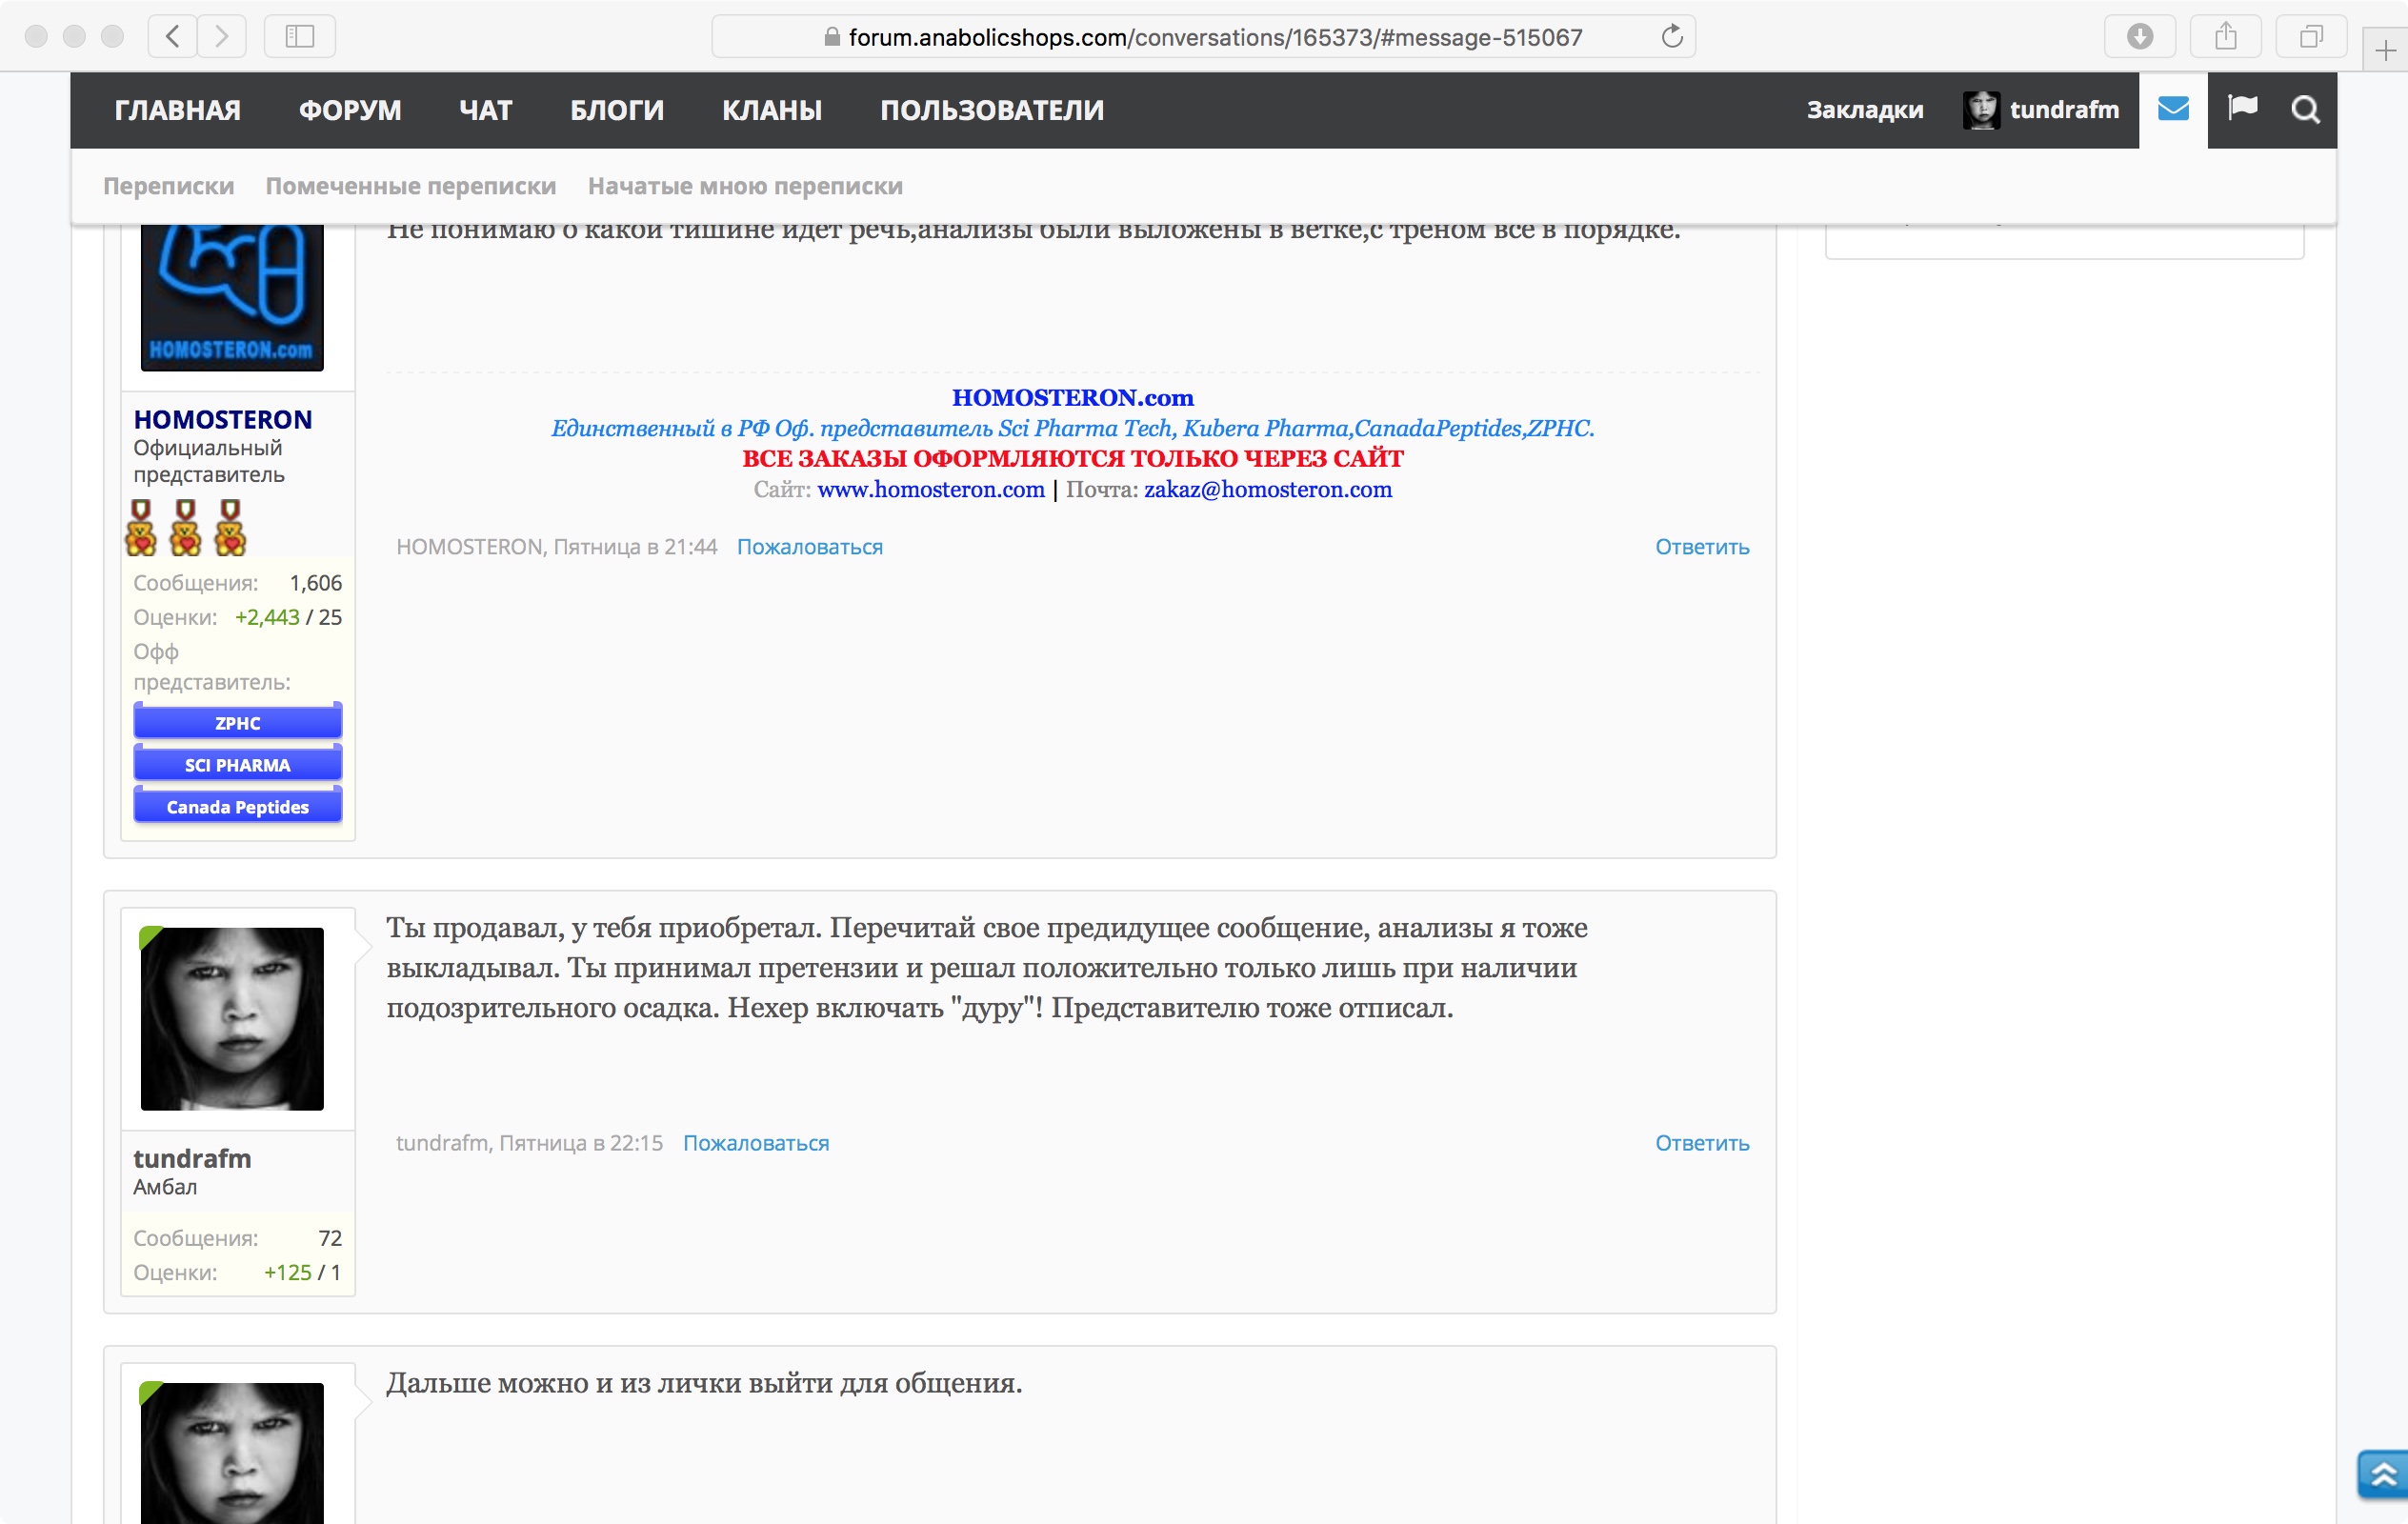Open the КЛАНЫ navigation item

pos(771,110)
